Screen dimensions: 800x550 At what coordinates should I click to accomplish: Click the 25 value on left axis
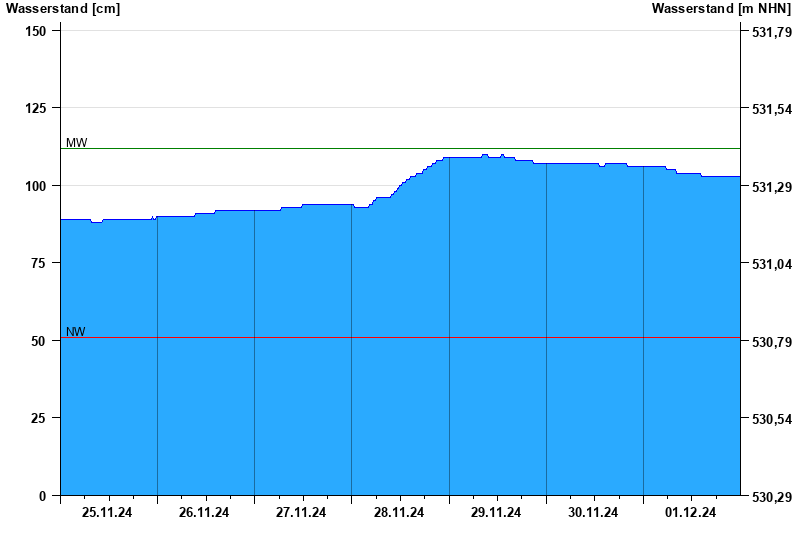[x=39, y=418]
